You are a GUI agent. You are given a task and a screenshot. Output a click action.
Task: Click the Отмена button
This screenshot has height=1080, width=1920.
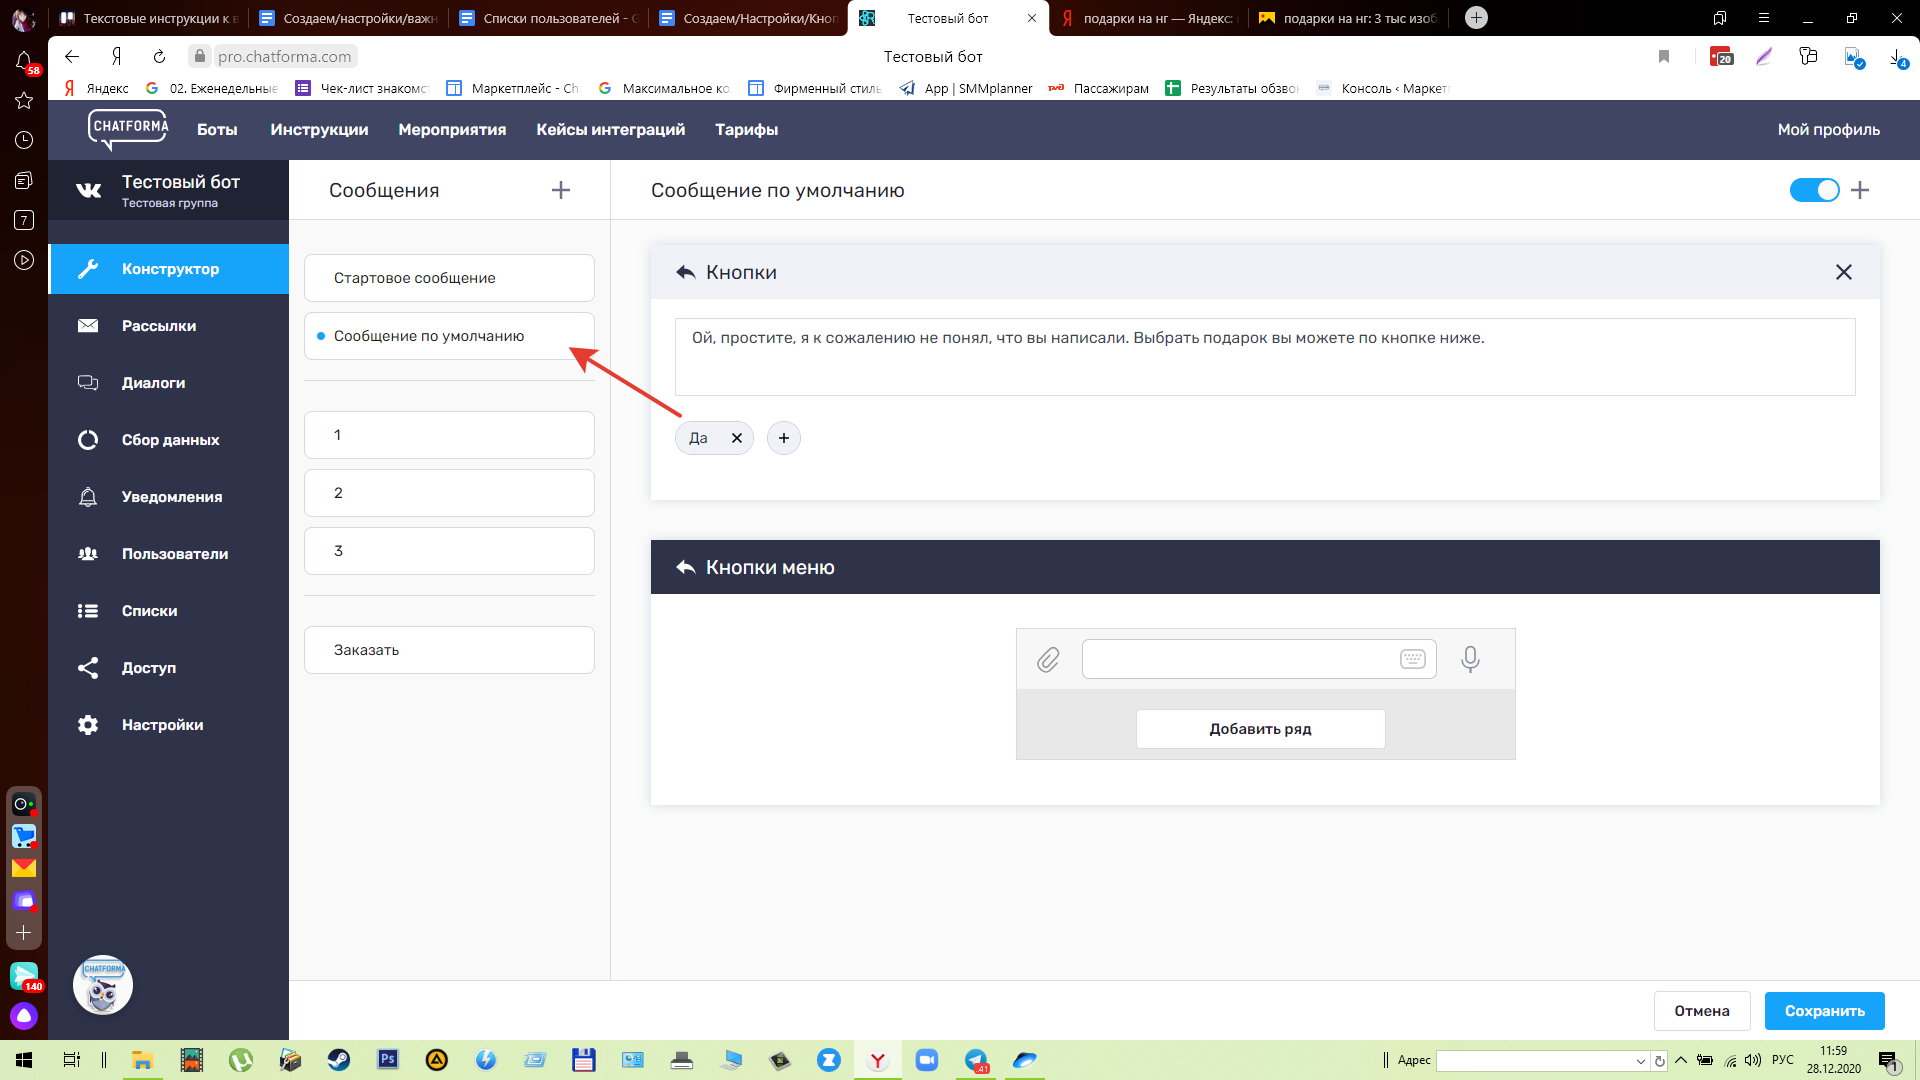(x=1701, y=1011)
